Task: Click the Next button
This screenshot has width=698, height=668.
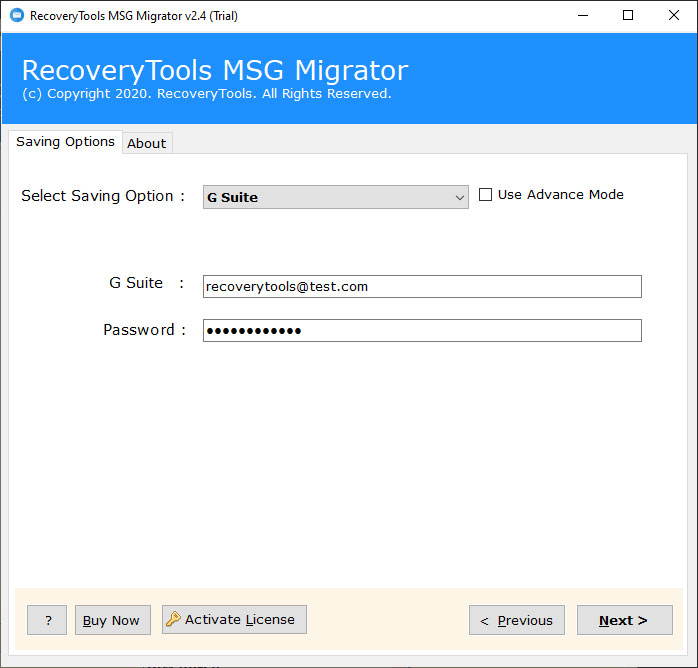Action: coord(625,620)
